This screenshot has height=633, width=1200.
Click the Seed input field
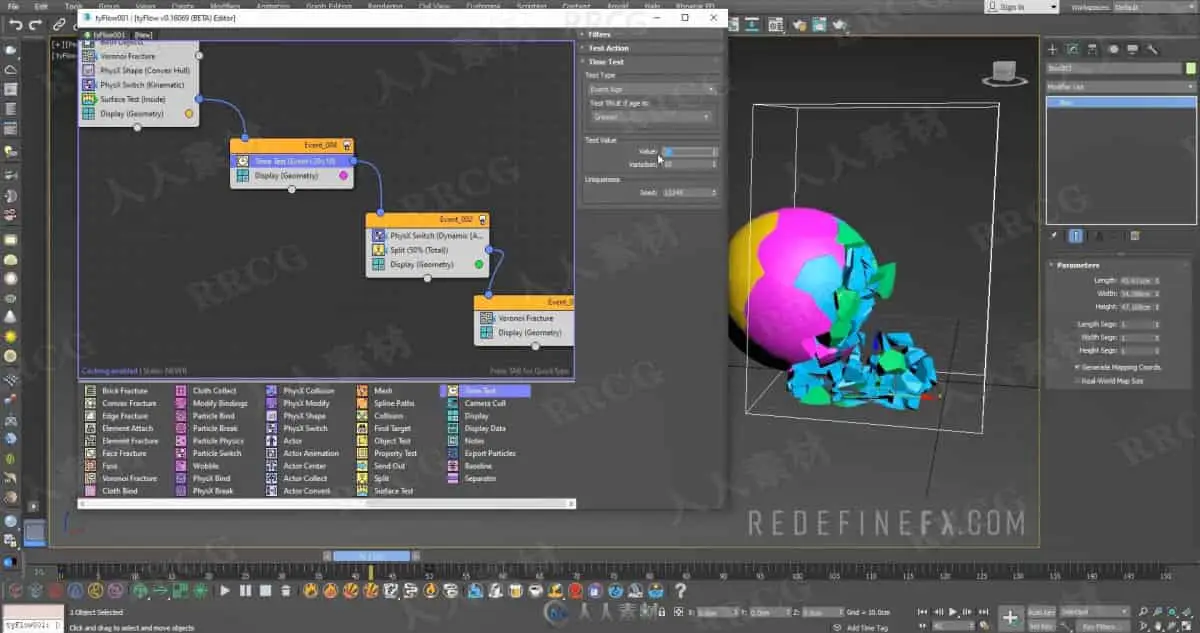tap(689, 192)
